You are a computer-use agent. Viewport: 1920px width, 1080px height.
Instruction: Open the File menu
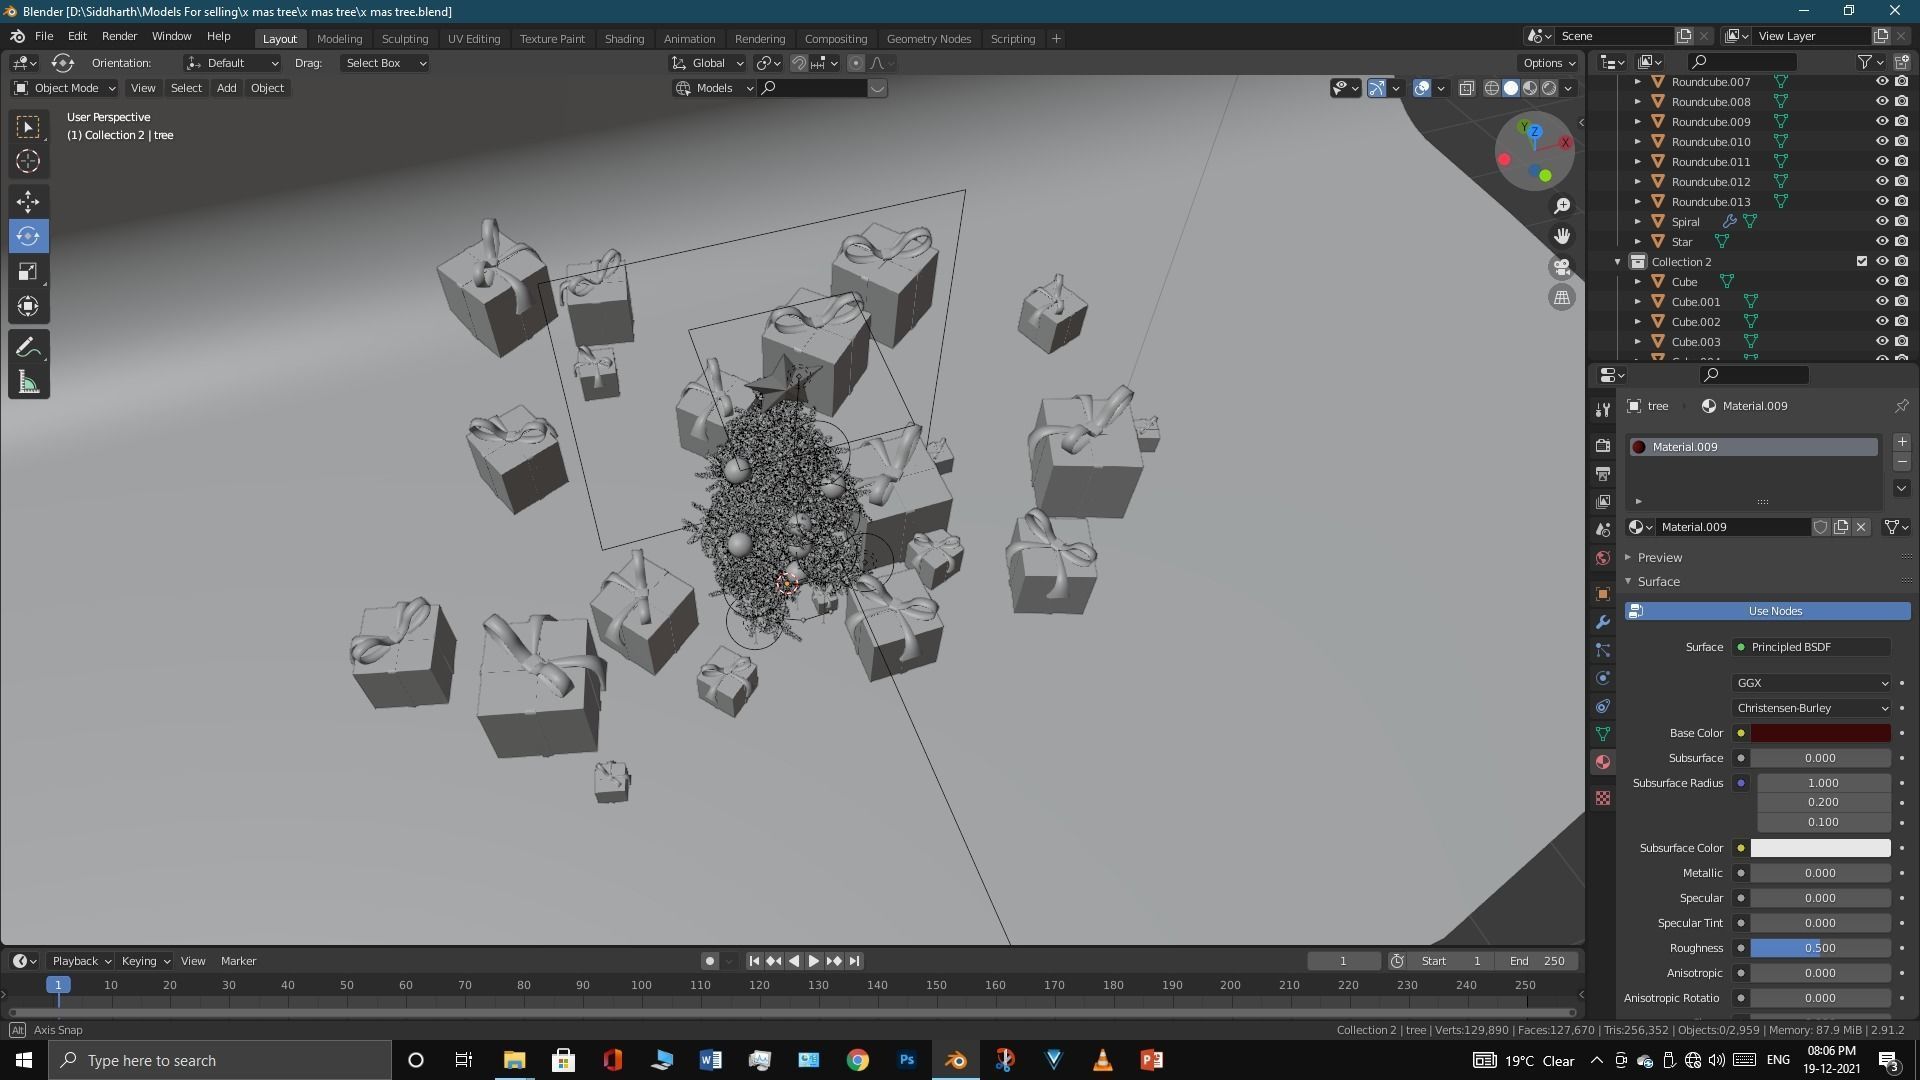point(44,36)
